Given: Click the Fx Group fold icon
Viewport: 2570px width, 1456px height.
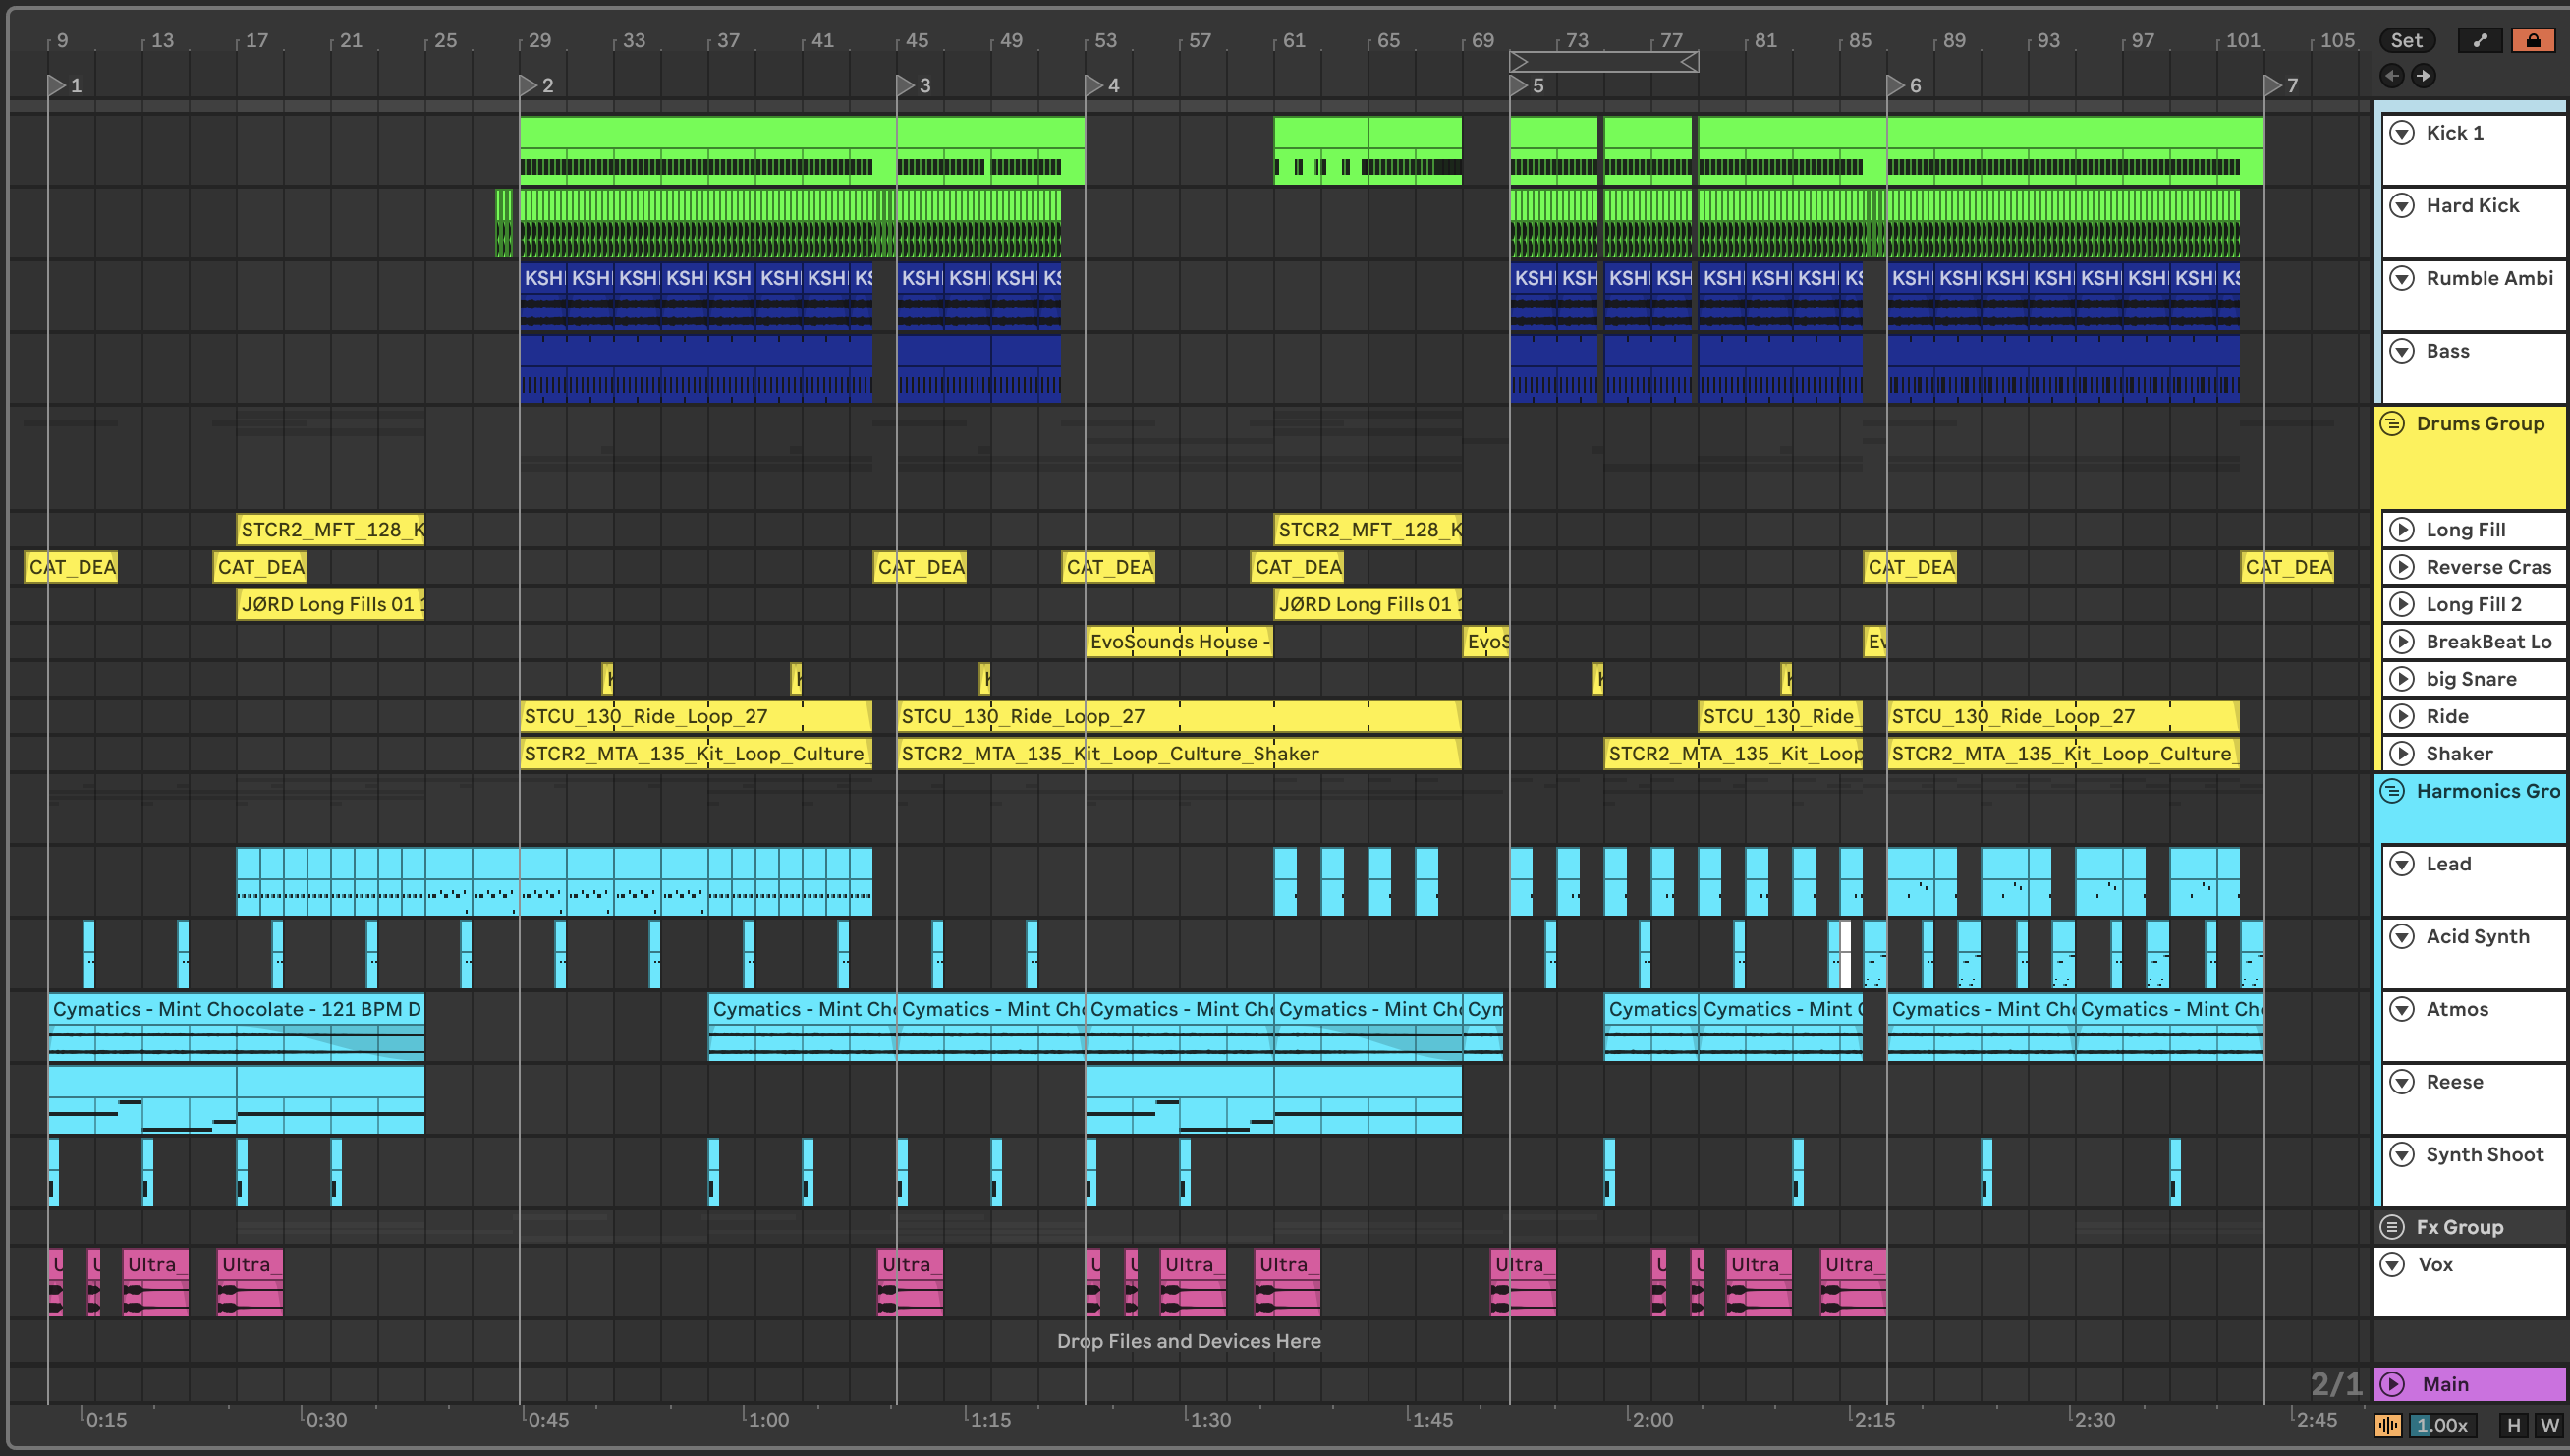Looking at the screenshot, I should pos(2392,1227).
